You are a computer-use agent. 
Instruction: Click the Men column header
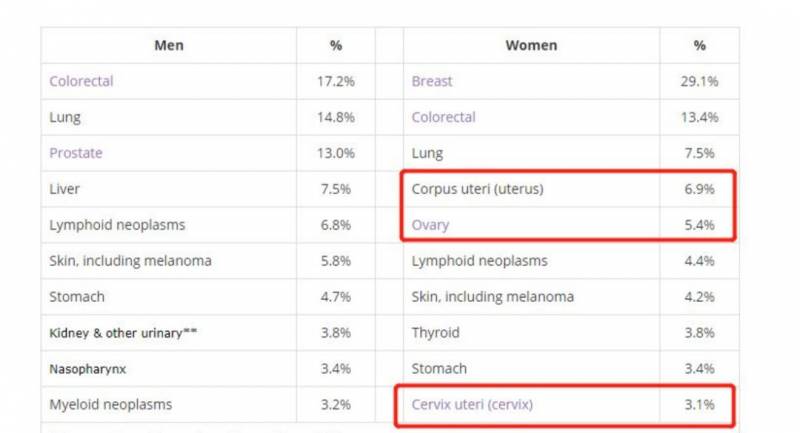click(168, 45)
